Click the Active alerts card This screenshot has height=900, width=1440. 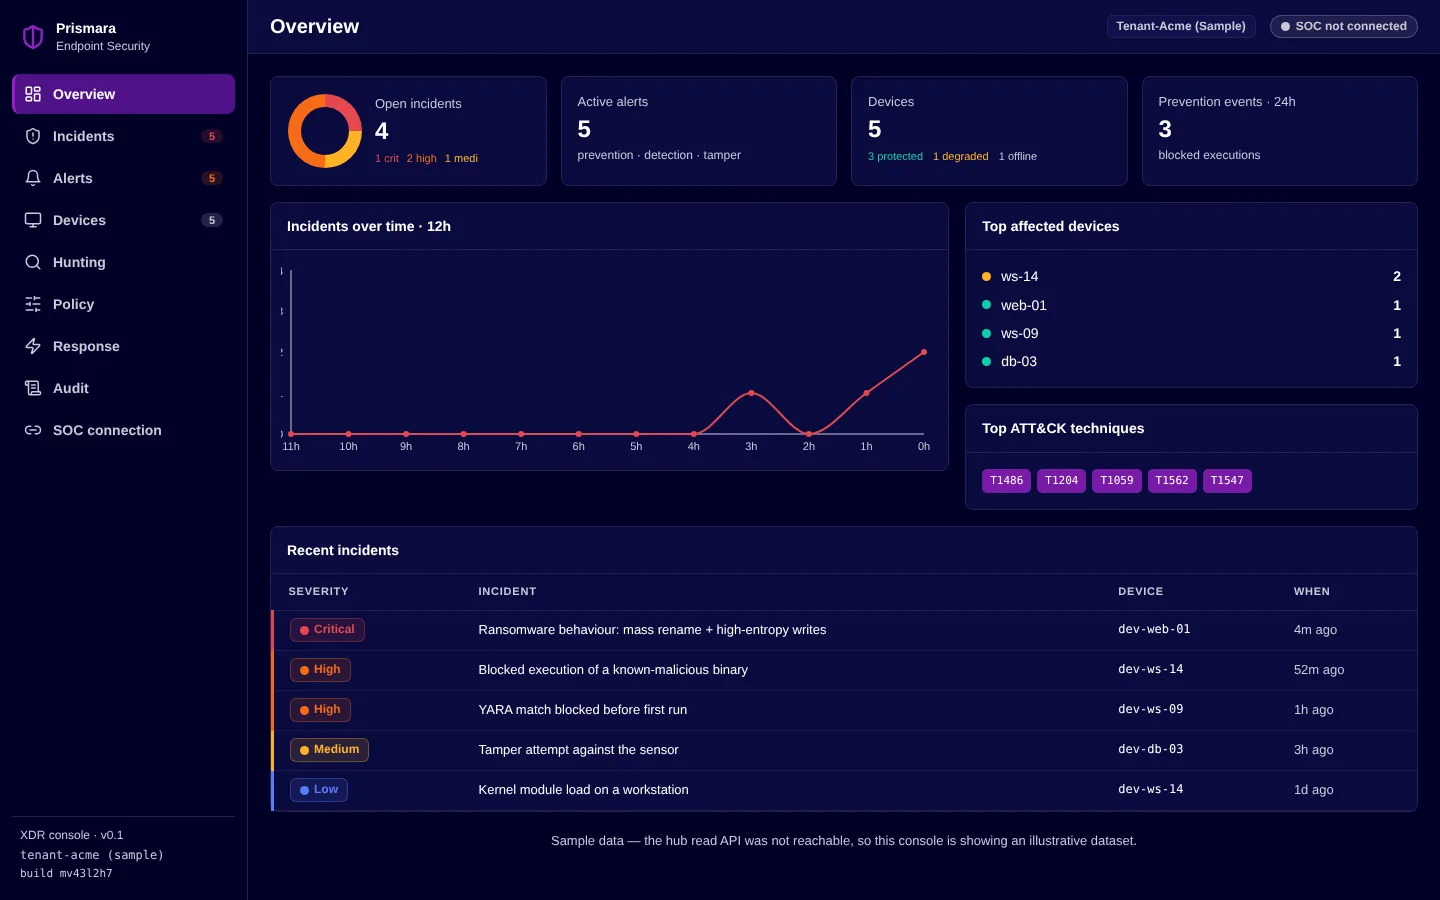tap(698, 131)
